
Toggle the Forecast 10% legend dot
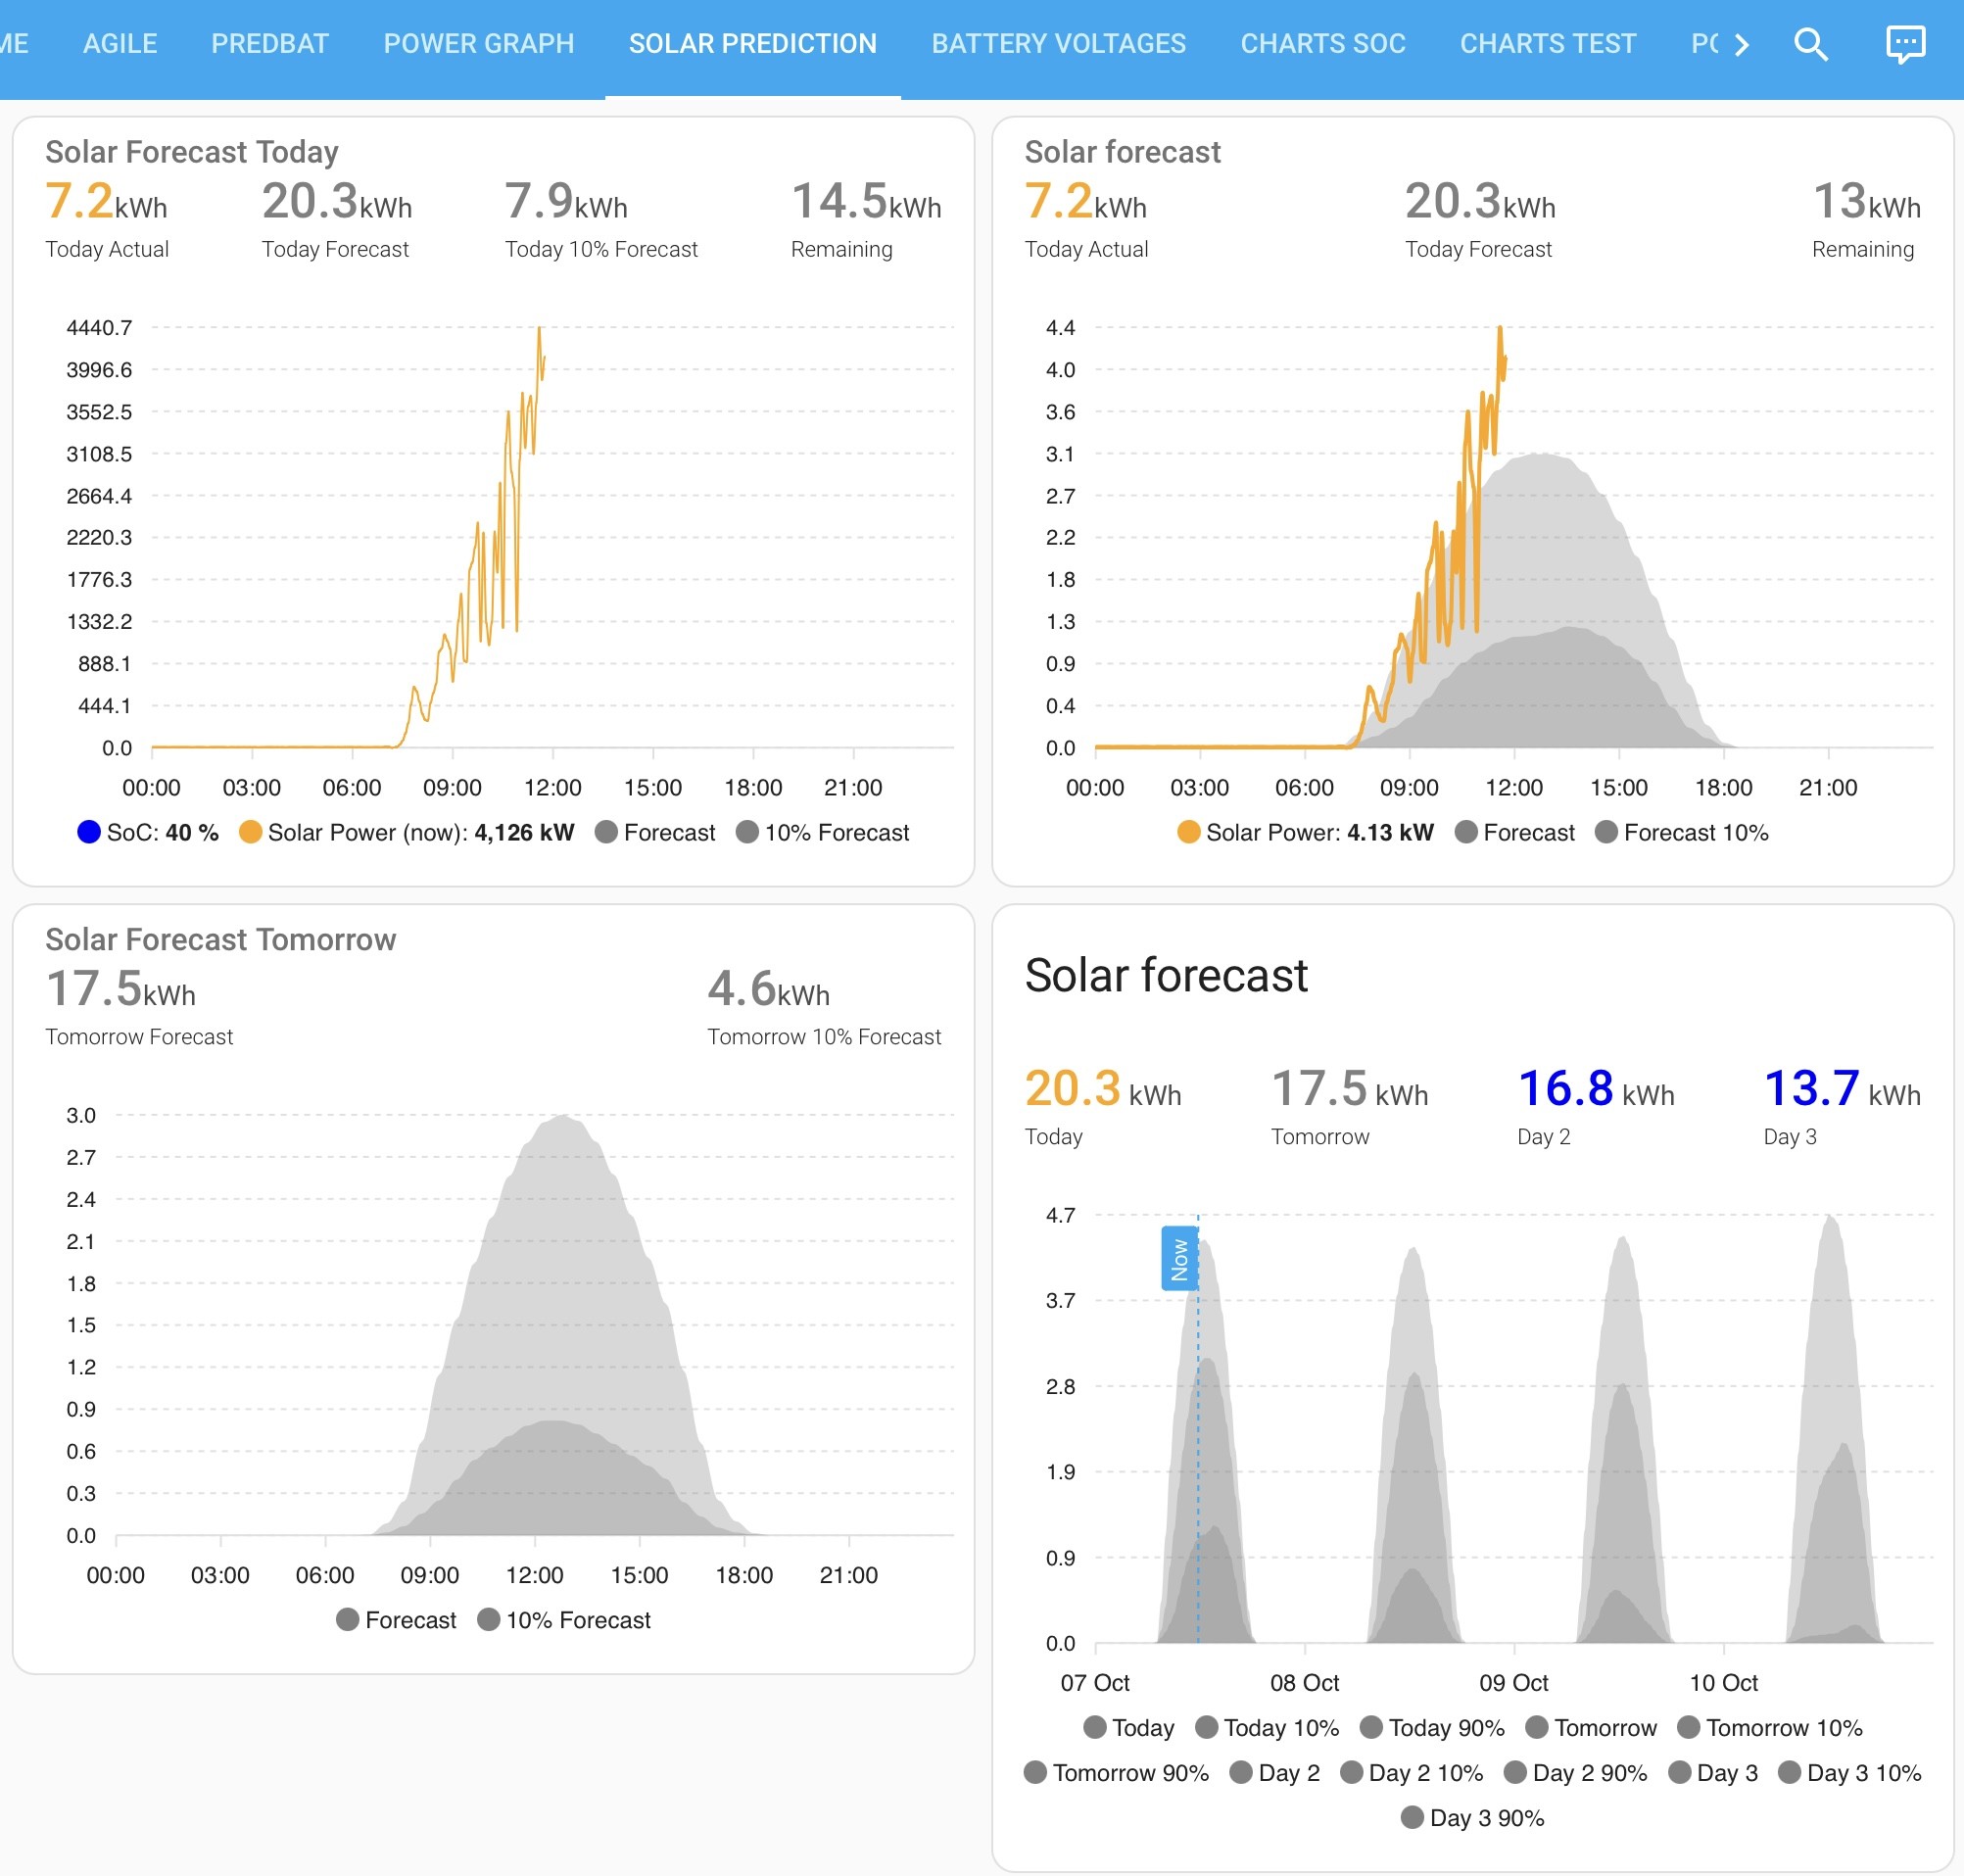pyautogui.click(x=1606, y=832)
